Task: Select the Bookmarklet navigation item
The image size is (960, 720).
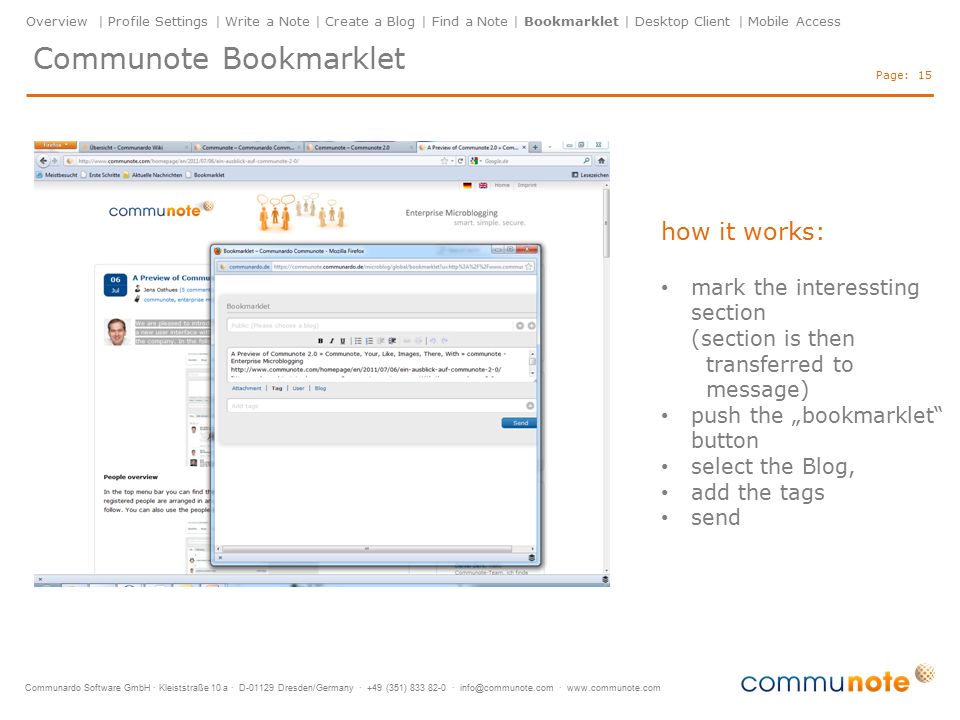Action: 571,21
